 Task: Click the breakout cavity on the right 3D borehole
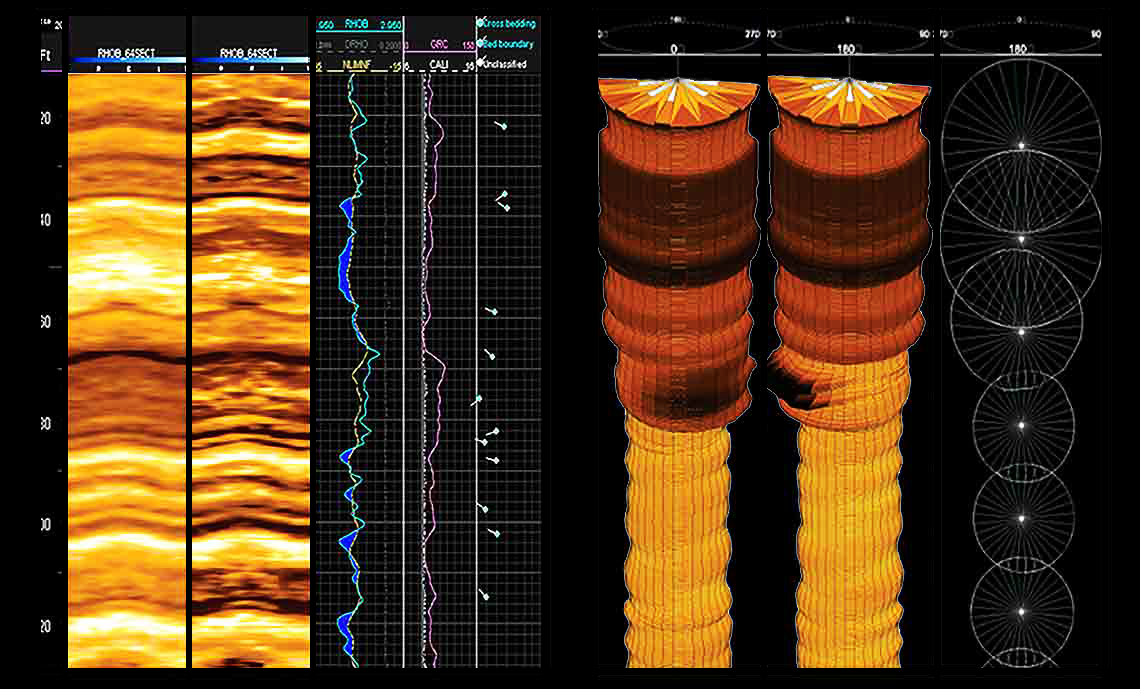pos(797,385)
